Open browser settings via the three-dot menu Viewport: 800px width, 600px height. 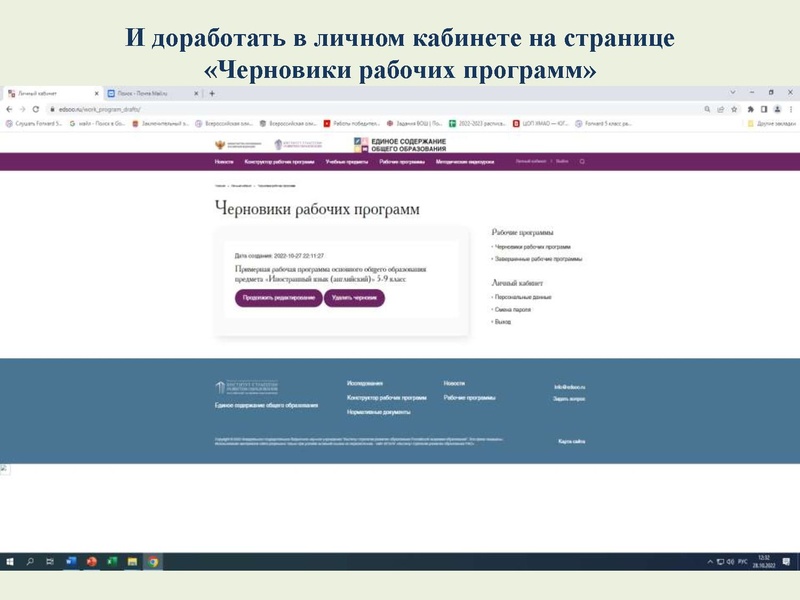point(791,104)
